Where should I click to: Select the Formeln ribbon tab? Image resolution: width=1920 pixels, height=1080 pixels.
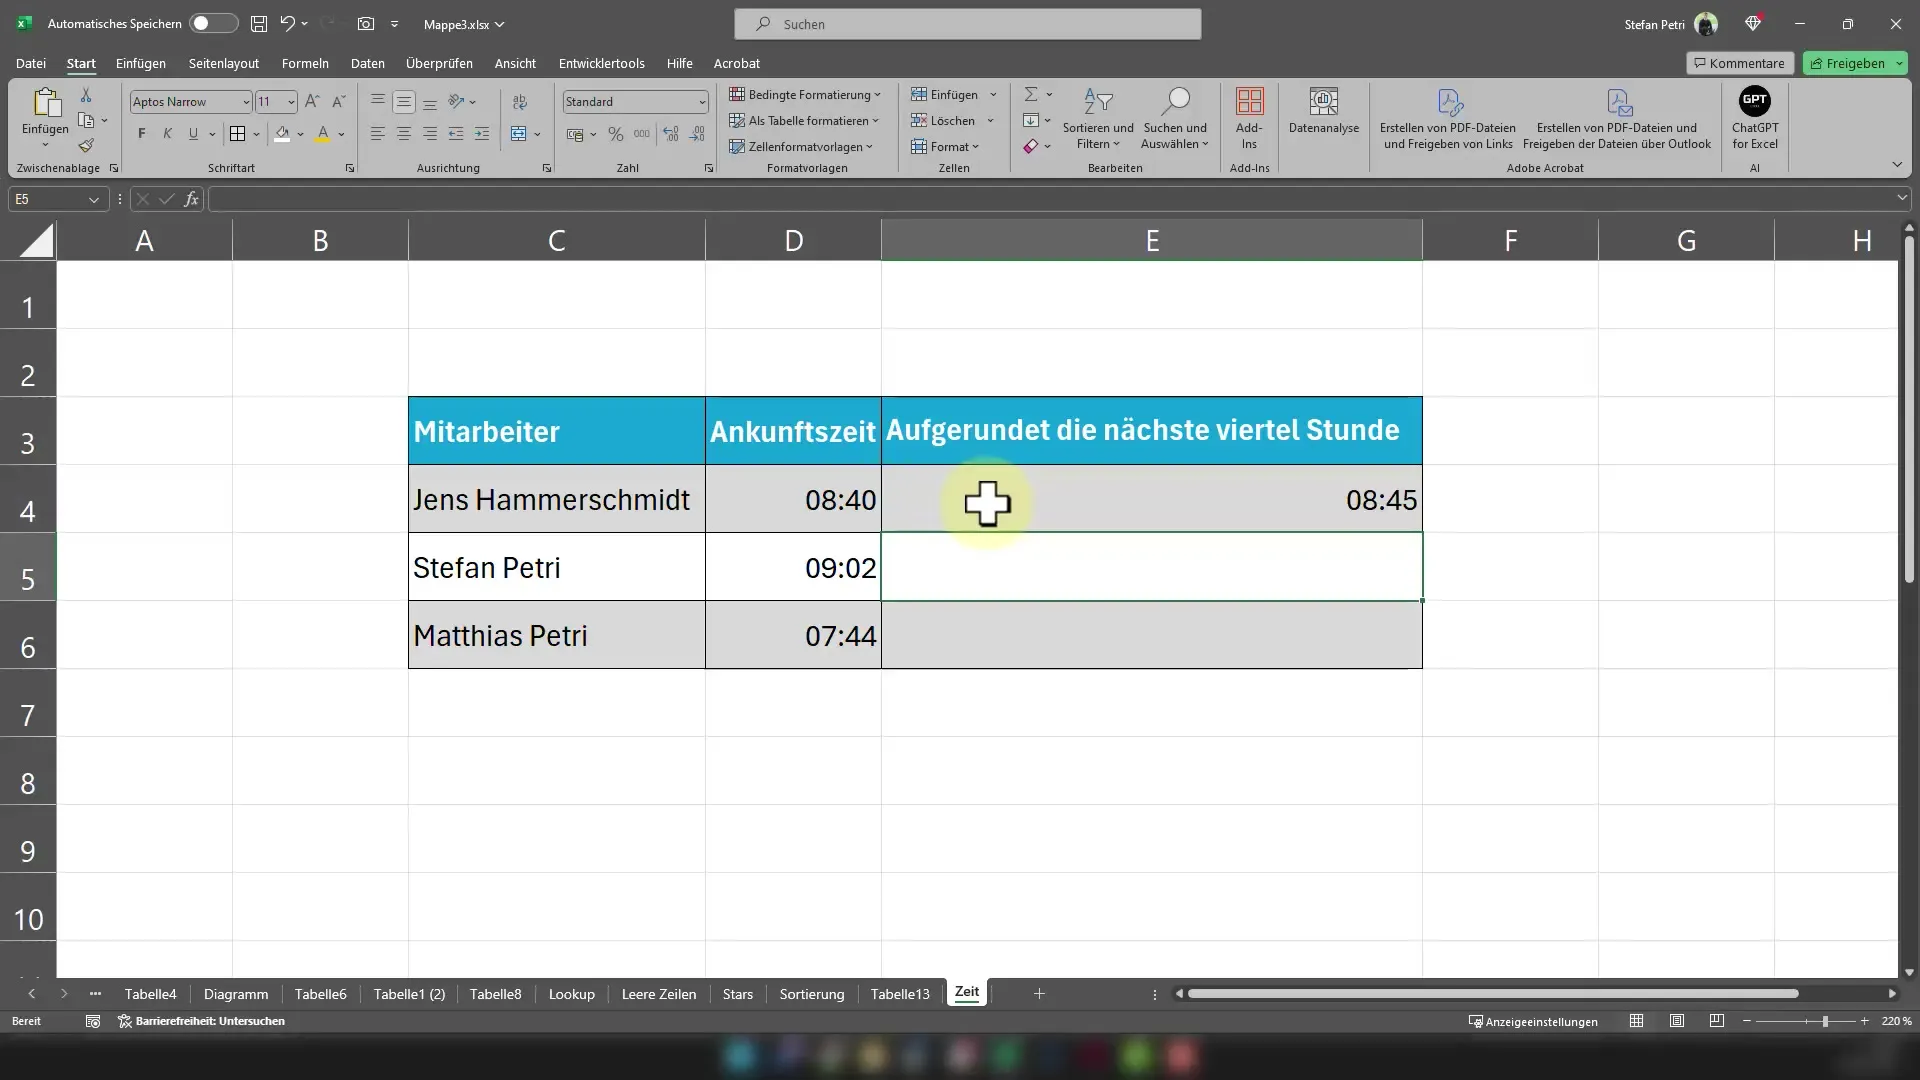pyautogui.click(x=305, y=62)
